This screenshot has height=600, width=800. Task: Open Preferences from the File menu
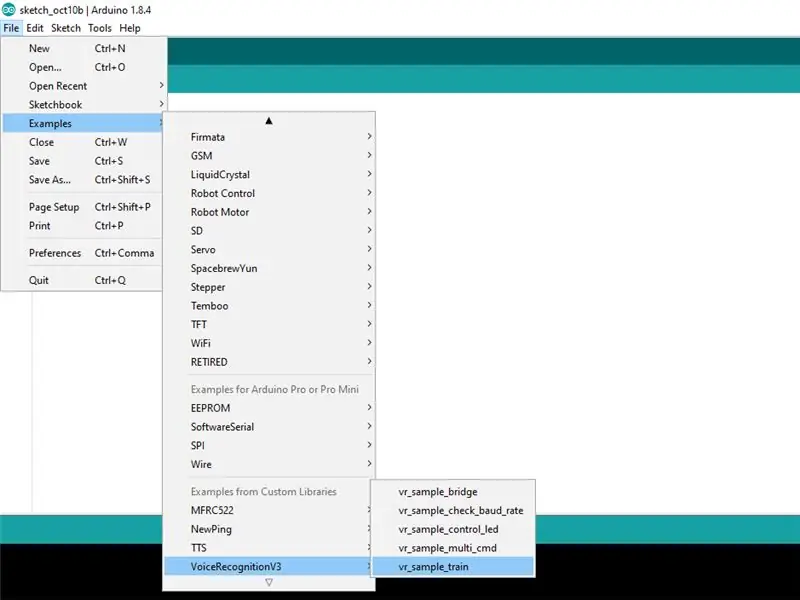coord(84,253)
